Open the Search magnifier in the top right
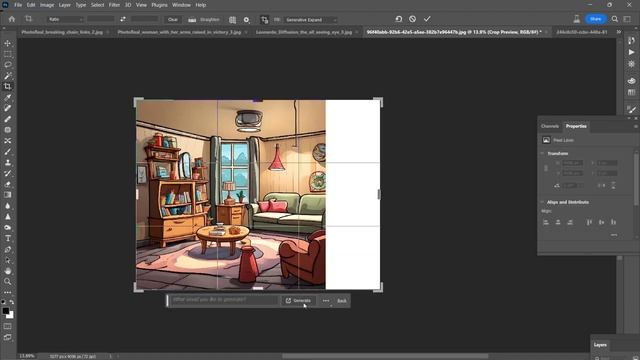640x360 pixels. tap(615, 19)
